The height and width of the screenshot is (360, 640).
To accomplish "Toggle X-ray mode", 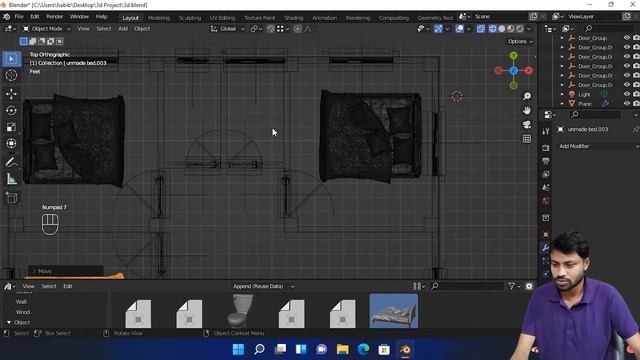I will (481, 29).
